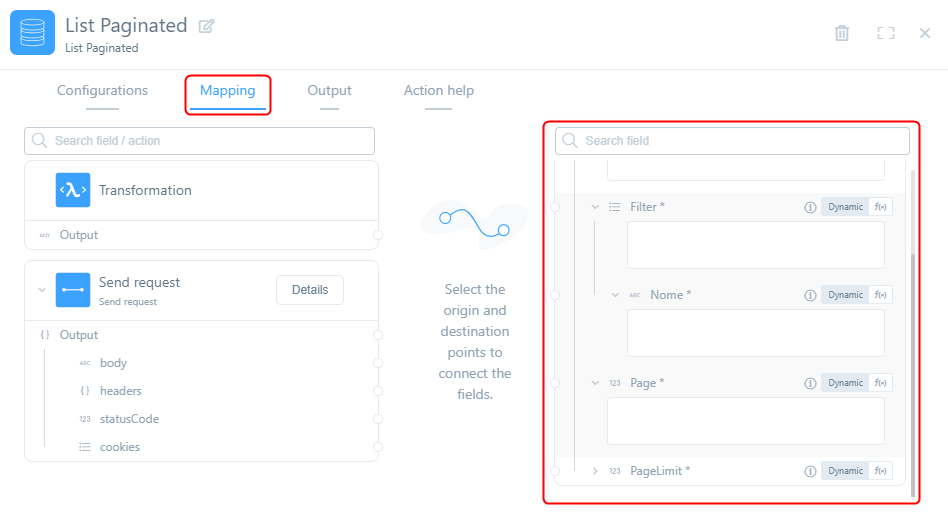Click the f(x) function icon for PageLimit
The height and width of the screenshot is (518, 948).
point(881,471)
